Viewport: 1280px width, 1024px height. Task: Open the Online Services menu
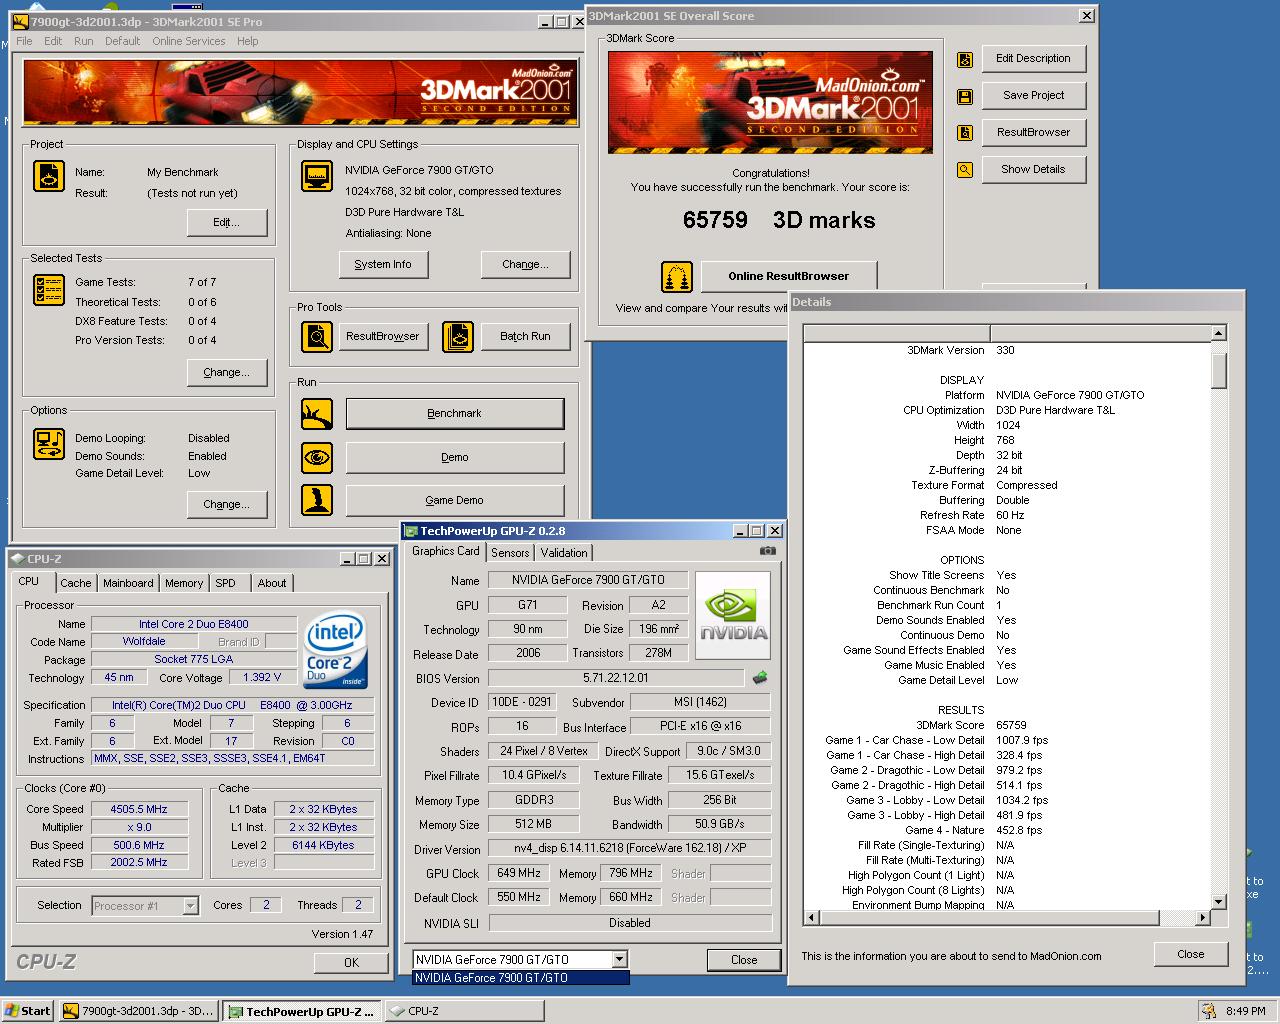pos(189,41)
